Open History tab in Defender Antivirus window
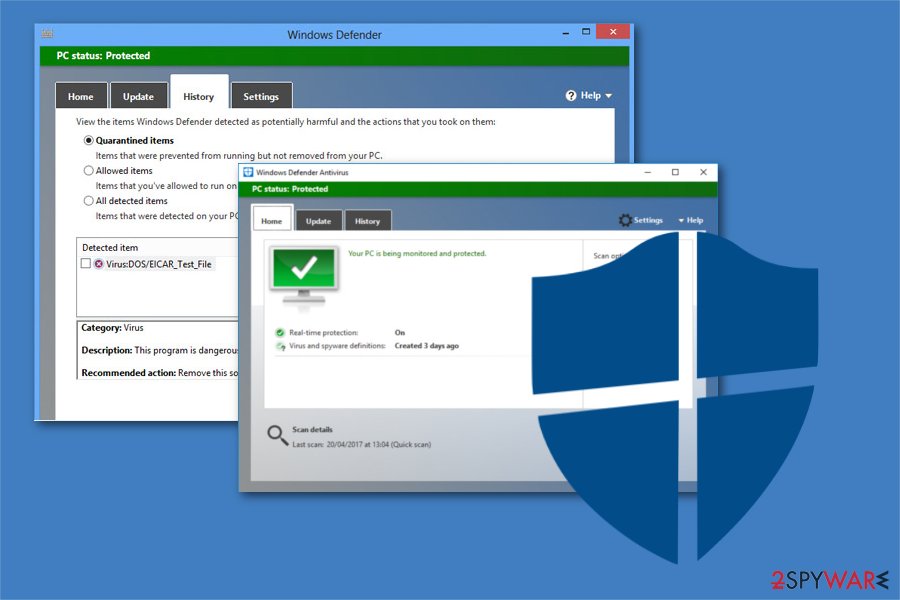This screenshot has width=900, height=600. 367,221
